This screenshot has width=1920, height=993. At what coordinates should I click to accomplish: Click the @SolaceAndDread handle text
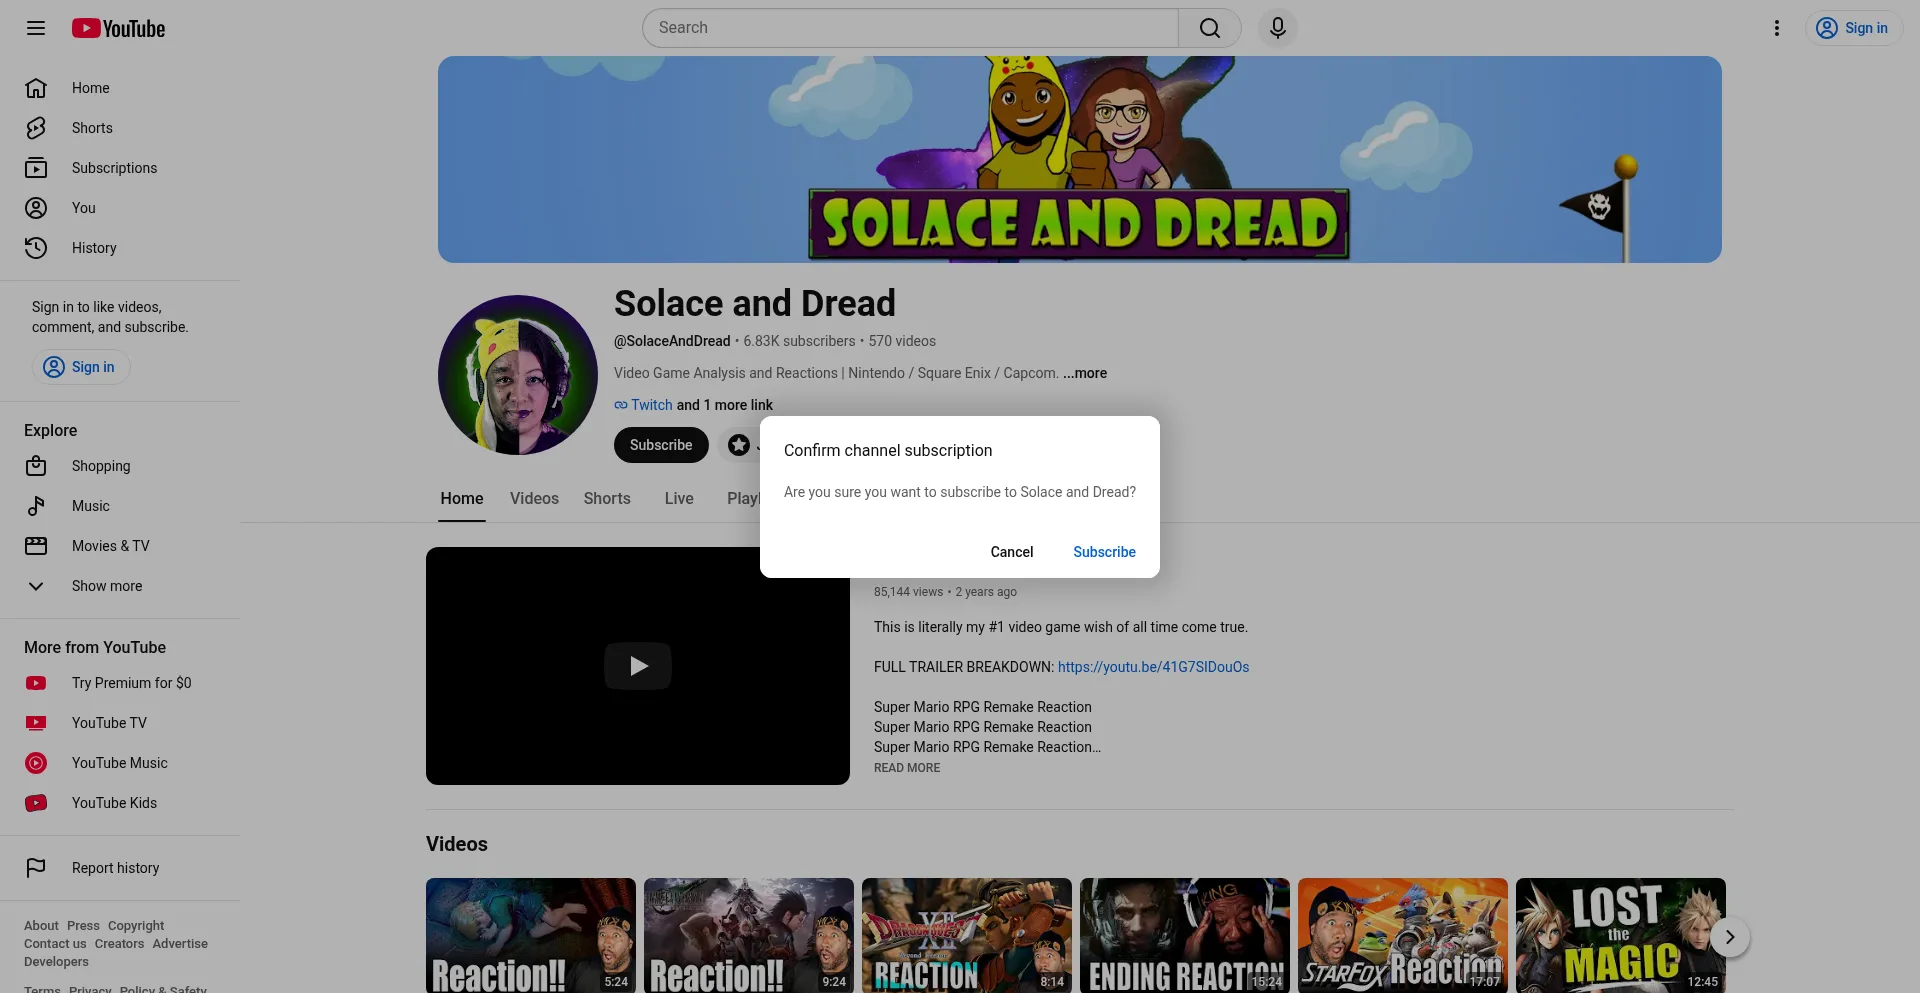point(672,341)
